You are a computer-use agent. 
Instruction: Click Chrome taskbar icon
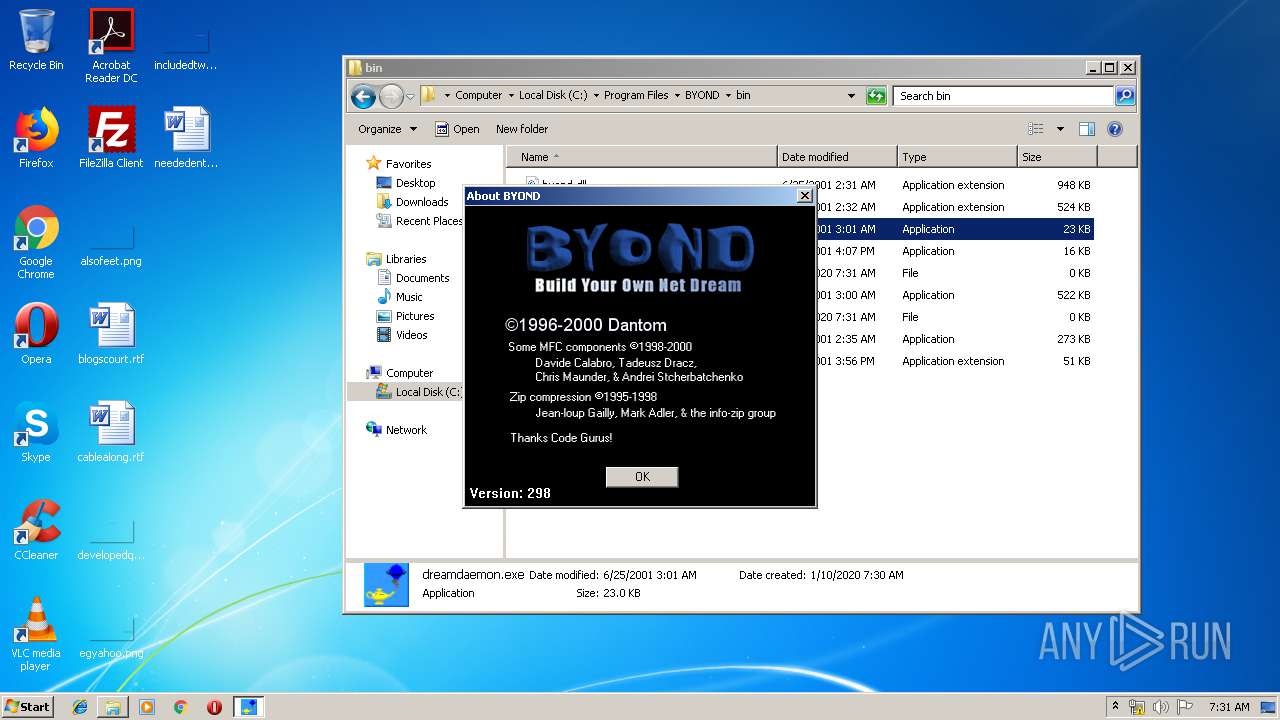(x=181, y=707)
